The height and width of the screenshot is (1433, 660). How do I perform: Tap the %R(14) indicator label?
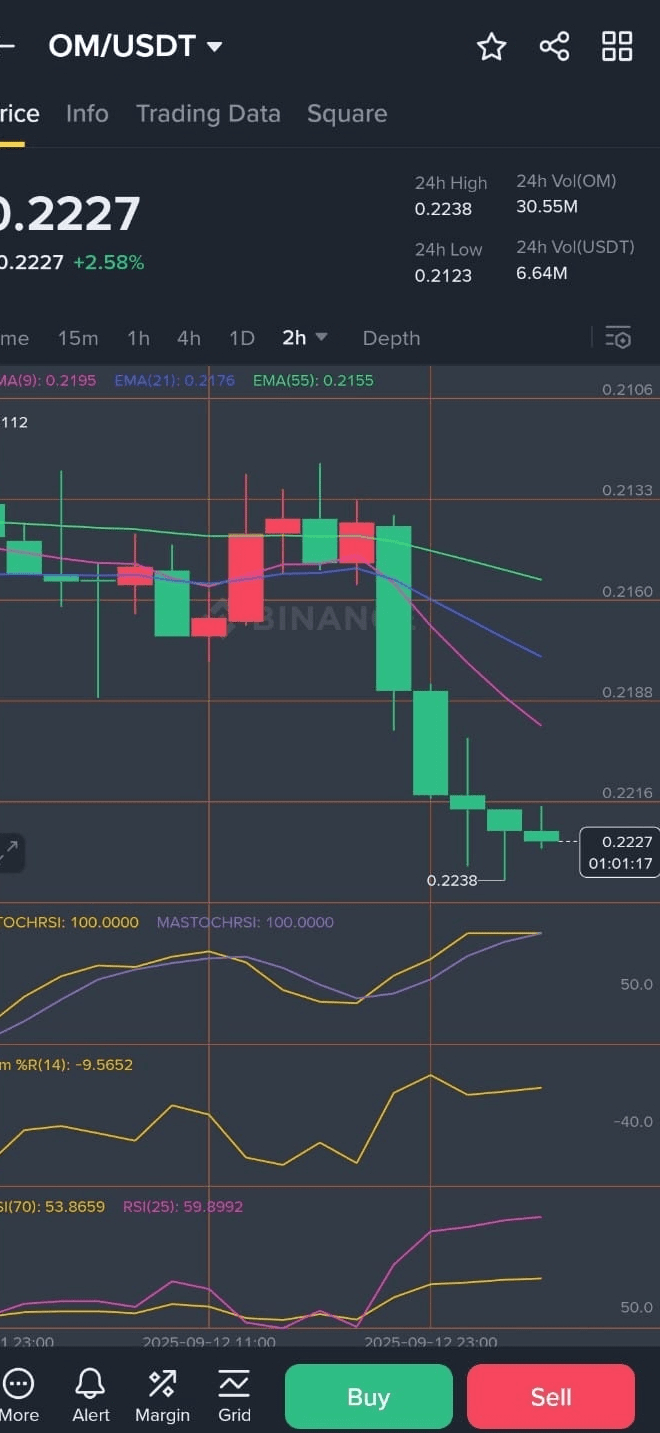tap(66, 1064)
